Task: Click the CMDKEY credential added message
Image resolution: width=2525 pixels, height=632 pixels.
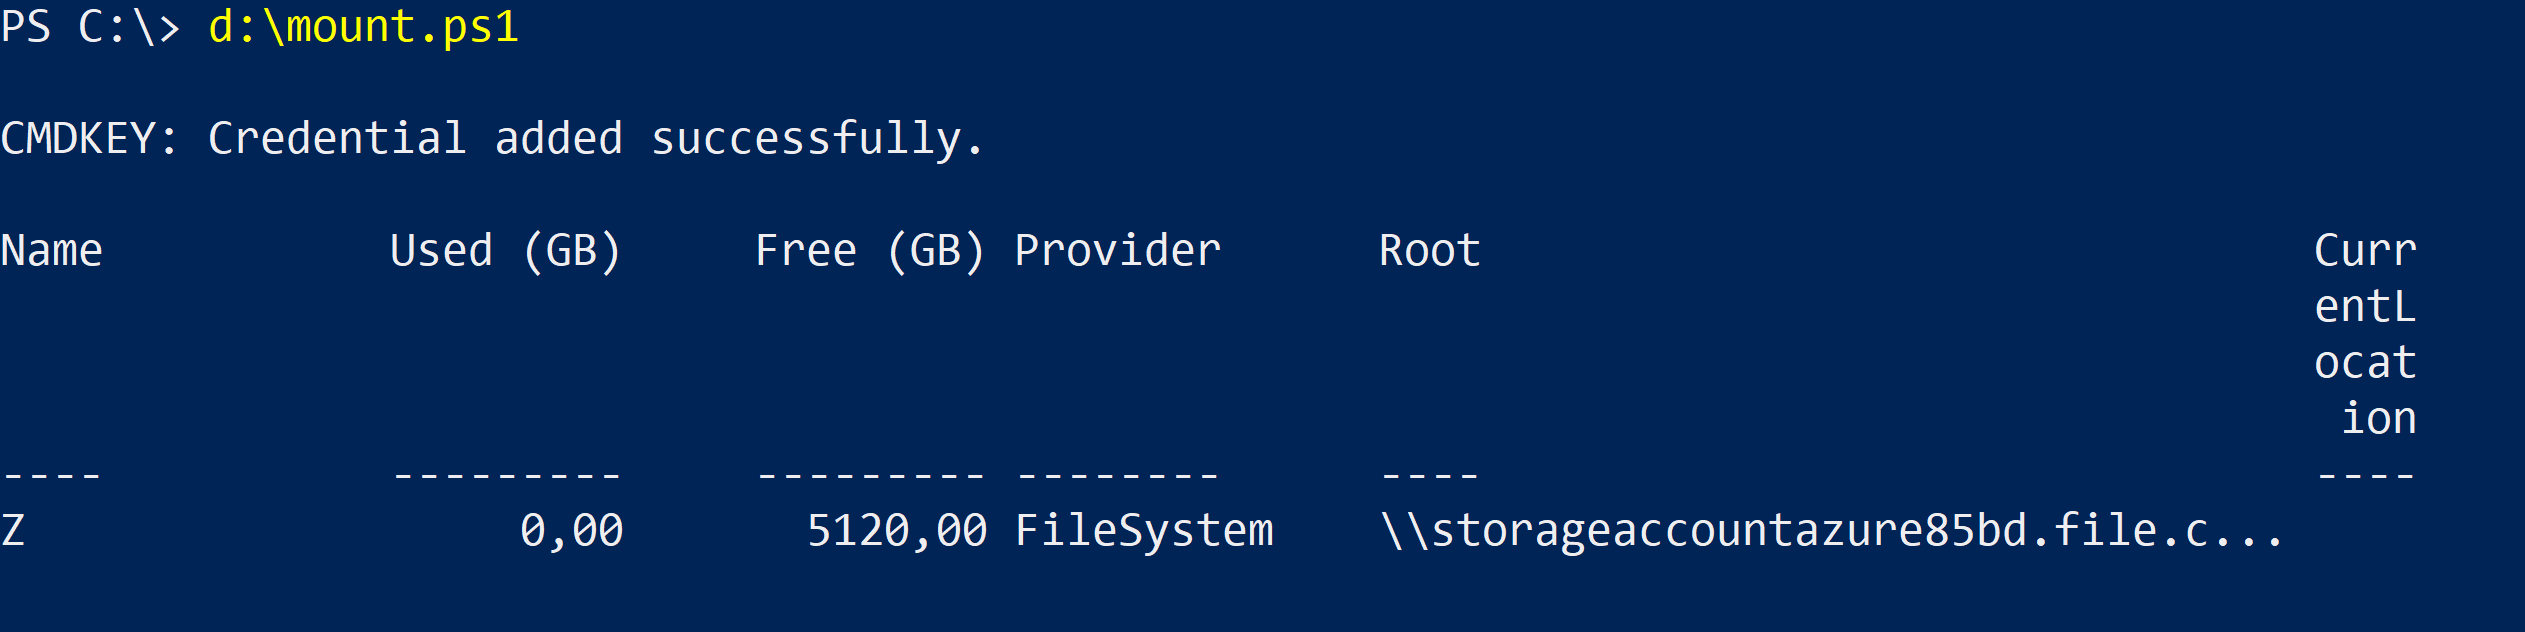Action: 492,140
